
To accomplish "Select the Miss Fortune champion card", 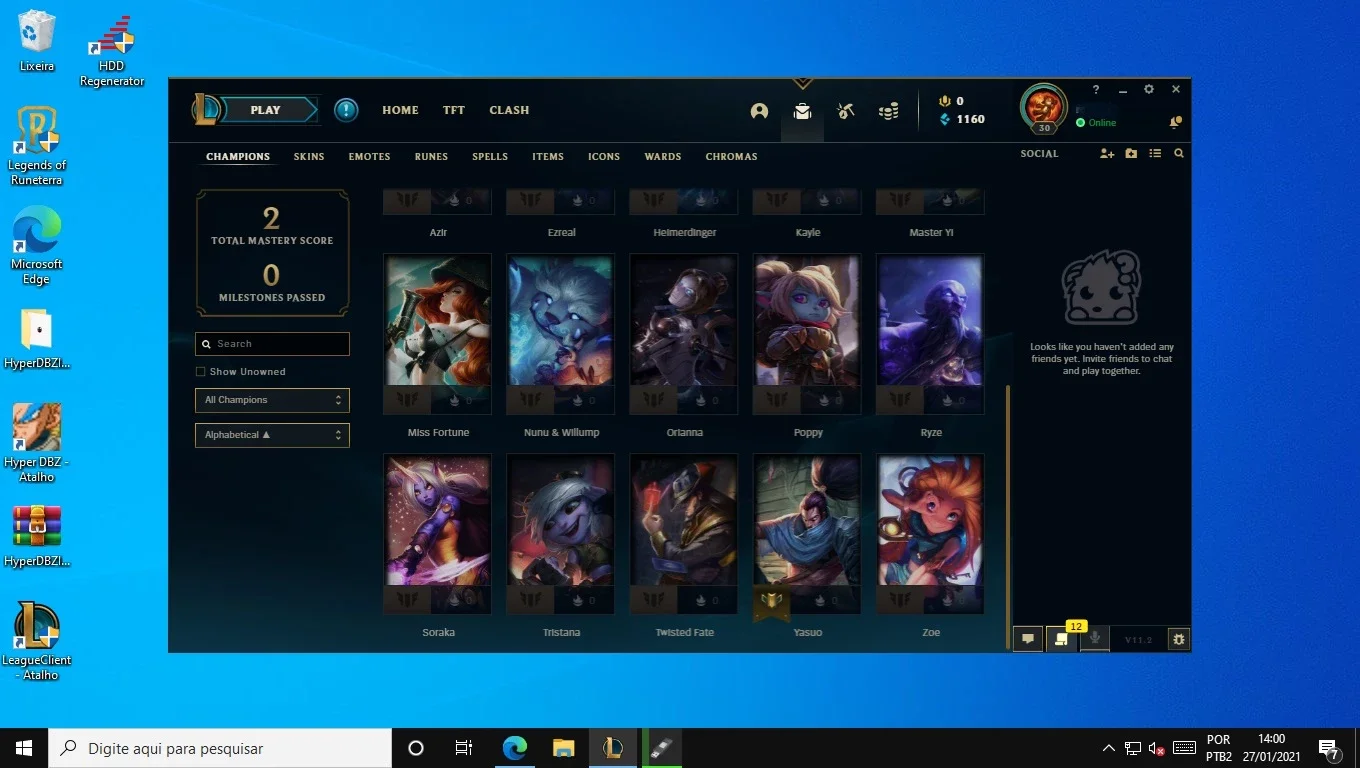I will point(438,334).
